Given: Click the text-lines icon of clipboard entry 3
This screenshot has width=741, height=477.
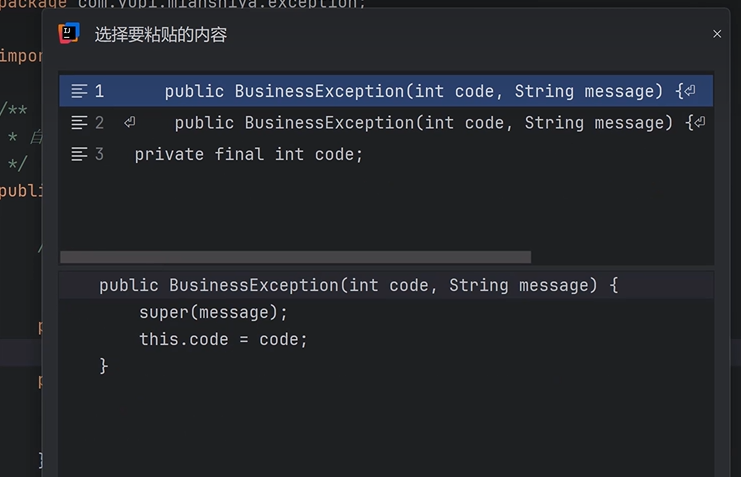Looking at the screenshot, I should coord(80,154).
